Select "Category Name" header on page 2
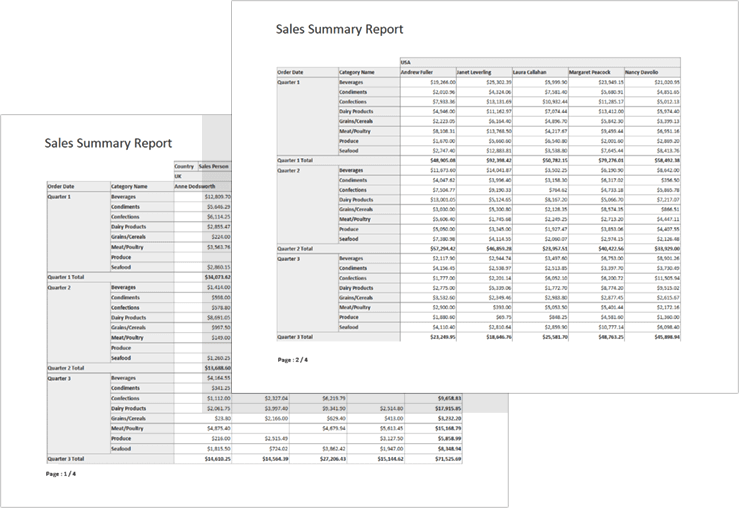The image size is (739, 508). 369,72
